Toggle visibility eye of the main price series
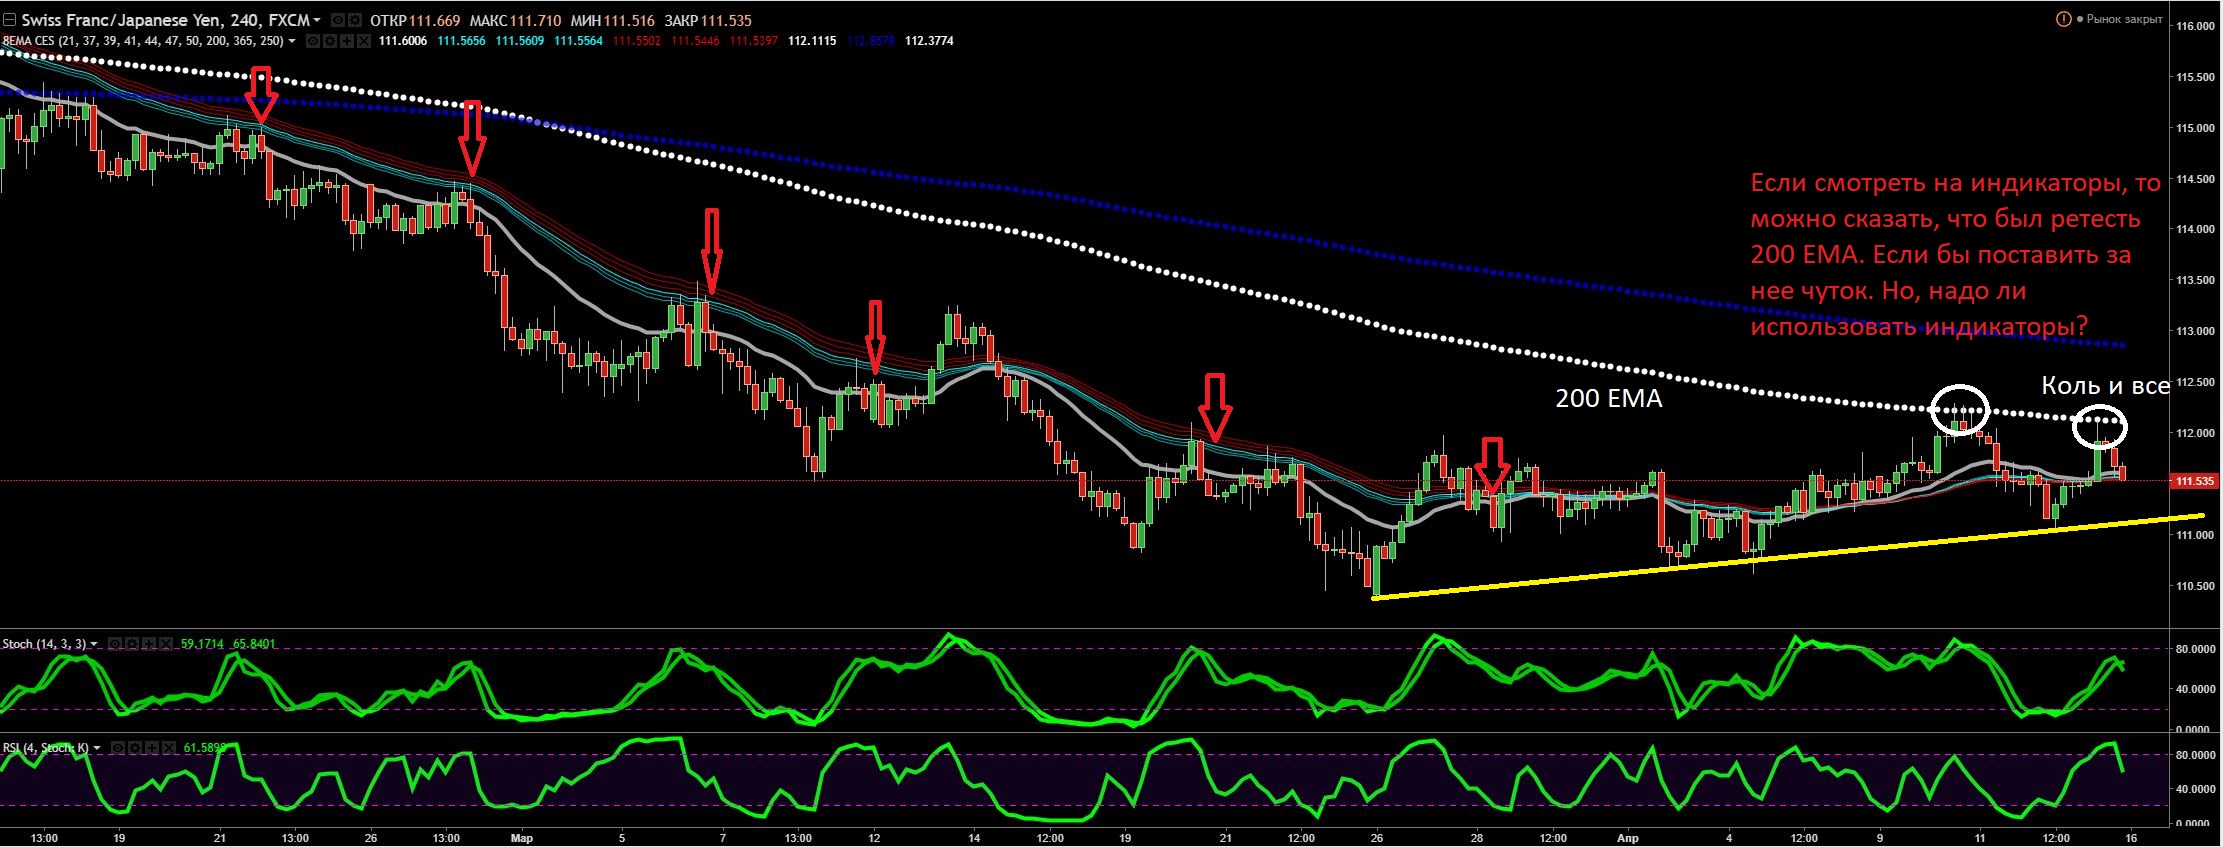Screen dimensions: 2223x847 click(338, 20)
